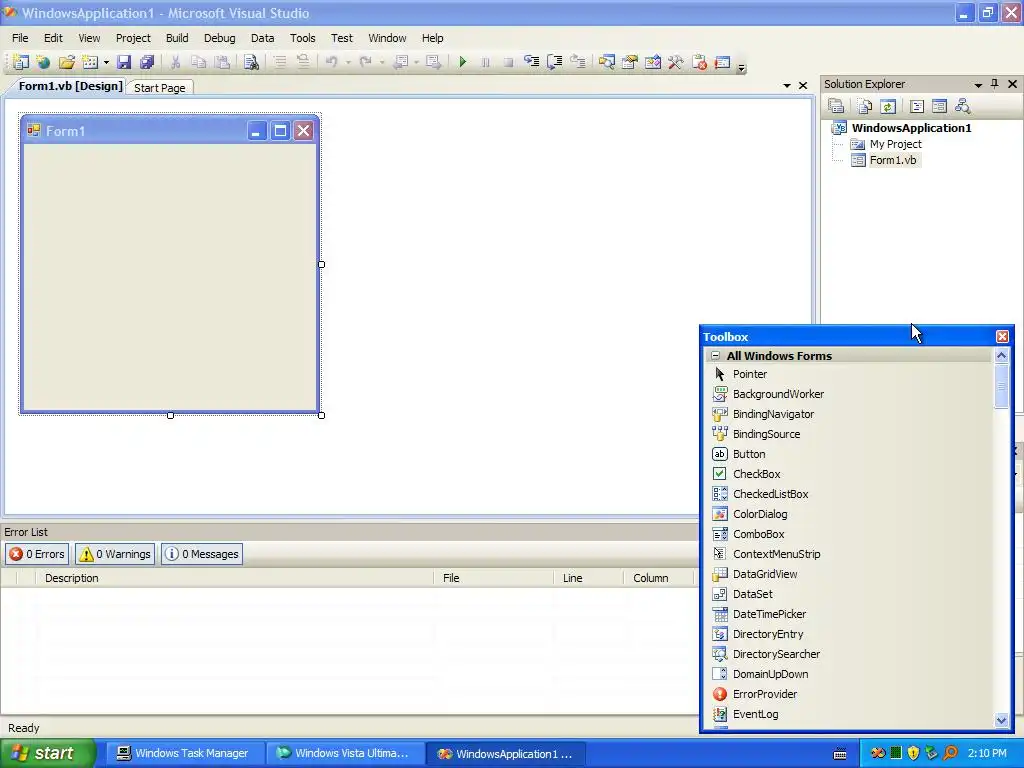Click the Error List icon in the main toolbar
This screenshot has width=1024, height=768.
(699, 62)
